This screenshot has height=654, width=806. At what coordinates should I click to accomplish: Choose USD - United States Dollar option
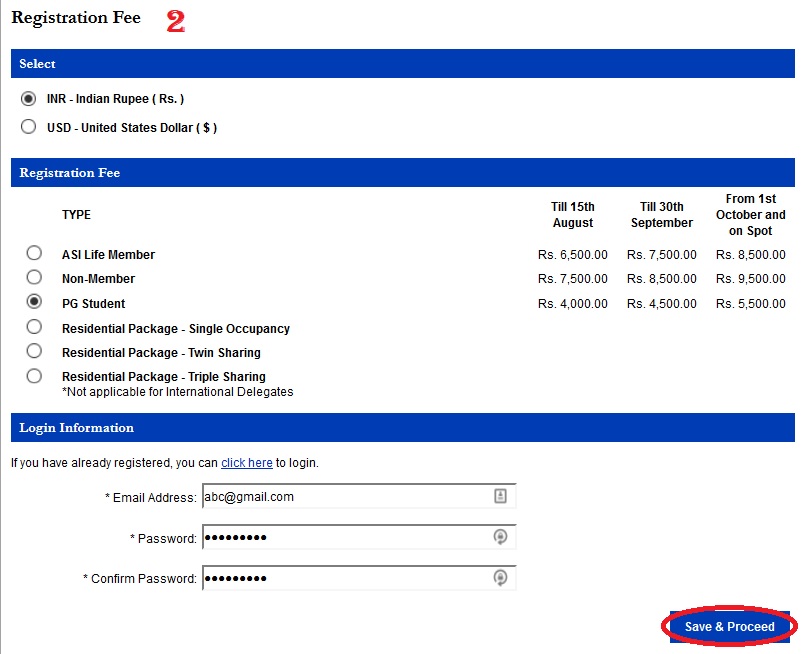coord(29,127)
